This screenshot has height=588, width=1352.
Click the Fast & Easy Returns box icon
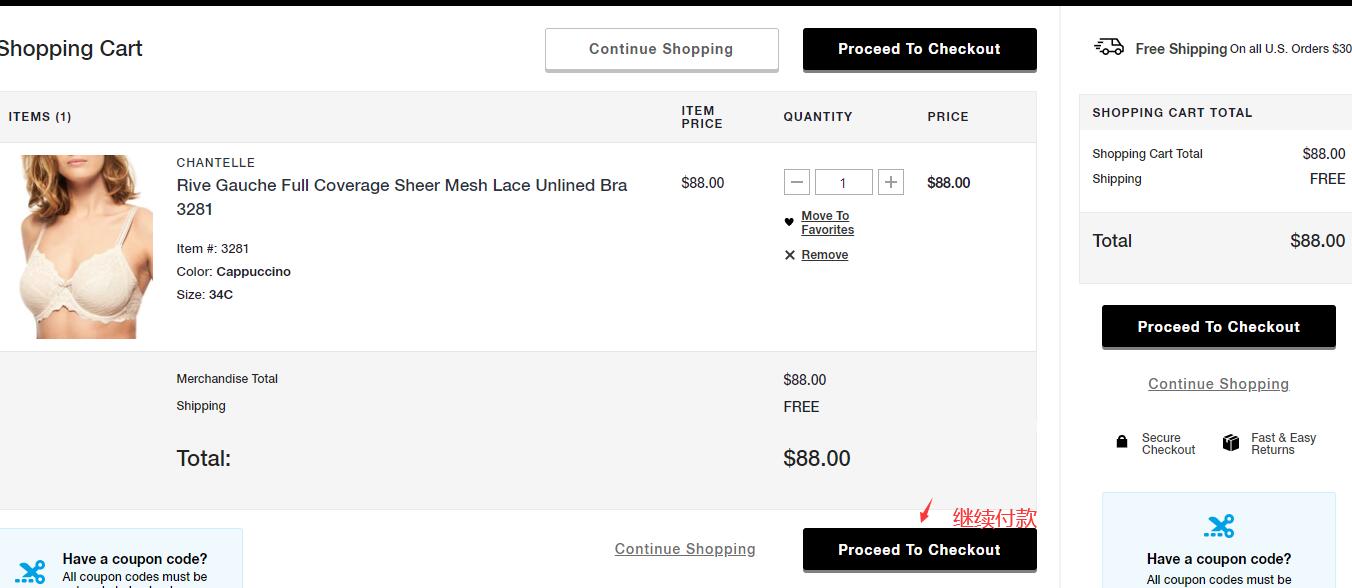coord(1231,443)
